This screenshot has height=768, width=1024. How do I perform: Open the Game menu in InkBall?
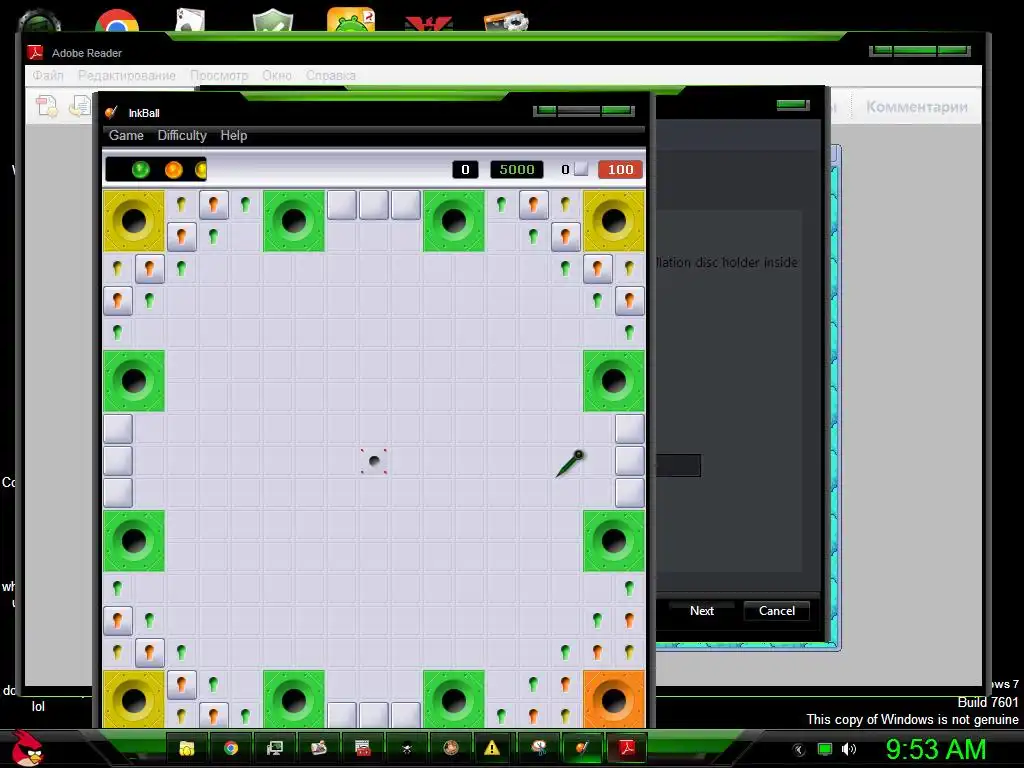coord(126,135)
